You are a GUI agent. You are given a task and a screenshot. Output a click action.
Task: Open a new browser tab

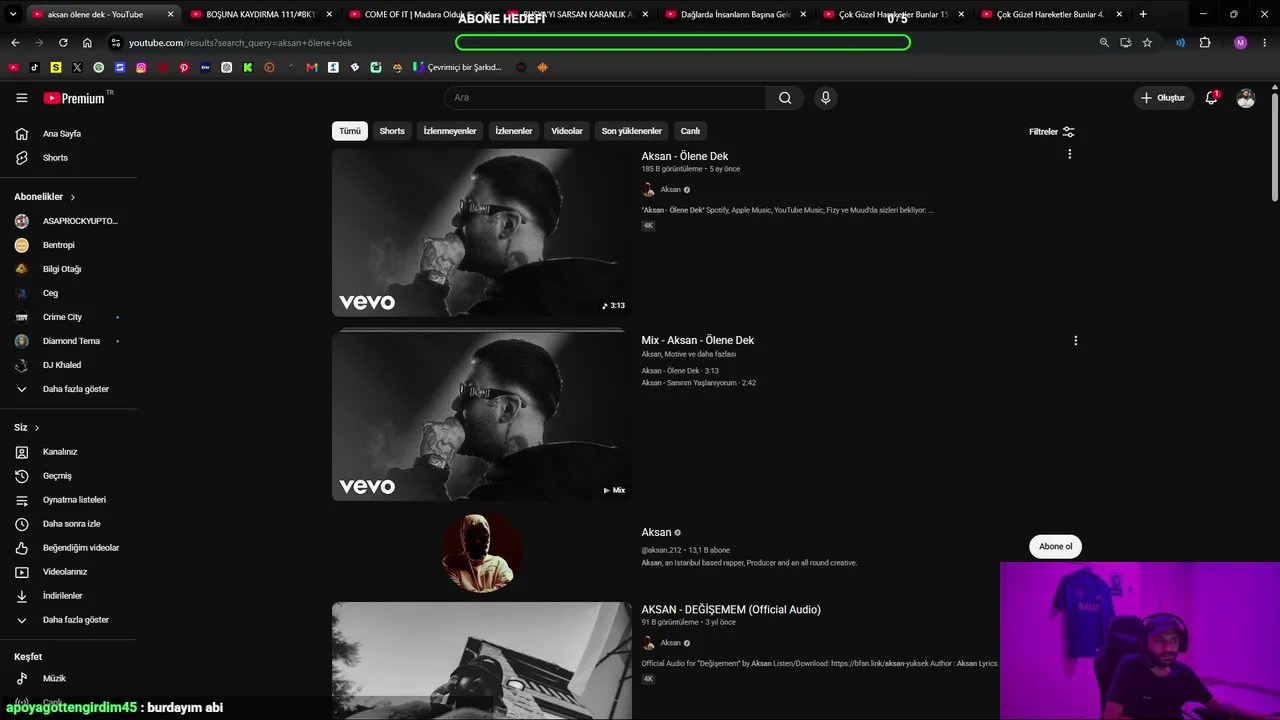click(x=1143, y=14)
